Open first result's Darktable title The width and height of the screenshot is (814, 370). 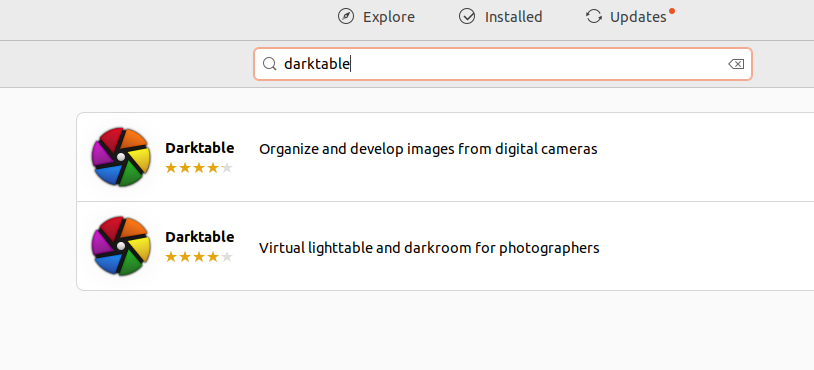[x=199, y=148]
